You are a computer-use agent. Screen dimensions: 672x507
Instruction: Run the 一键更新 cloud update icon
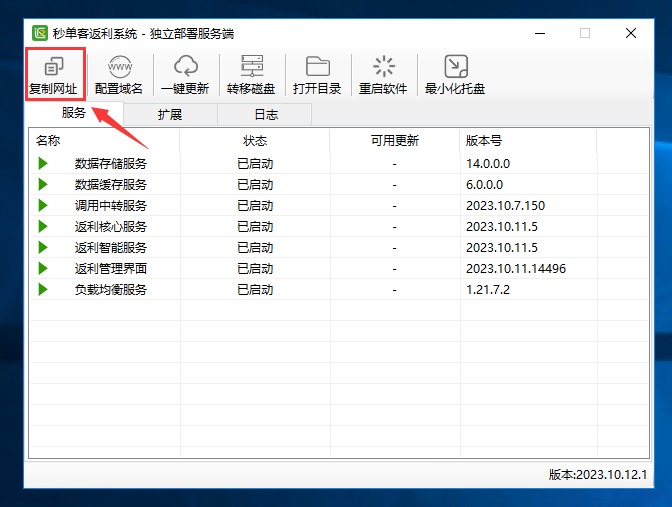click(x=186, y=66)
